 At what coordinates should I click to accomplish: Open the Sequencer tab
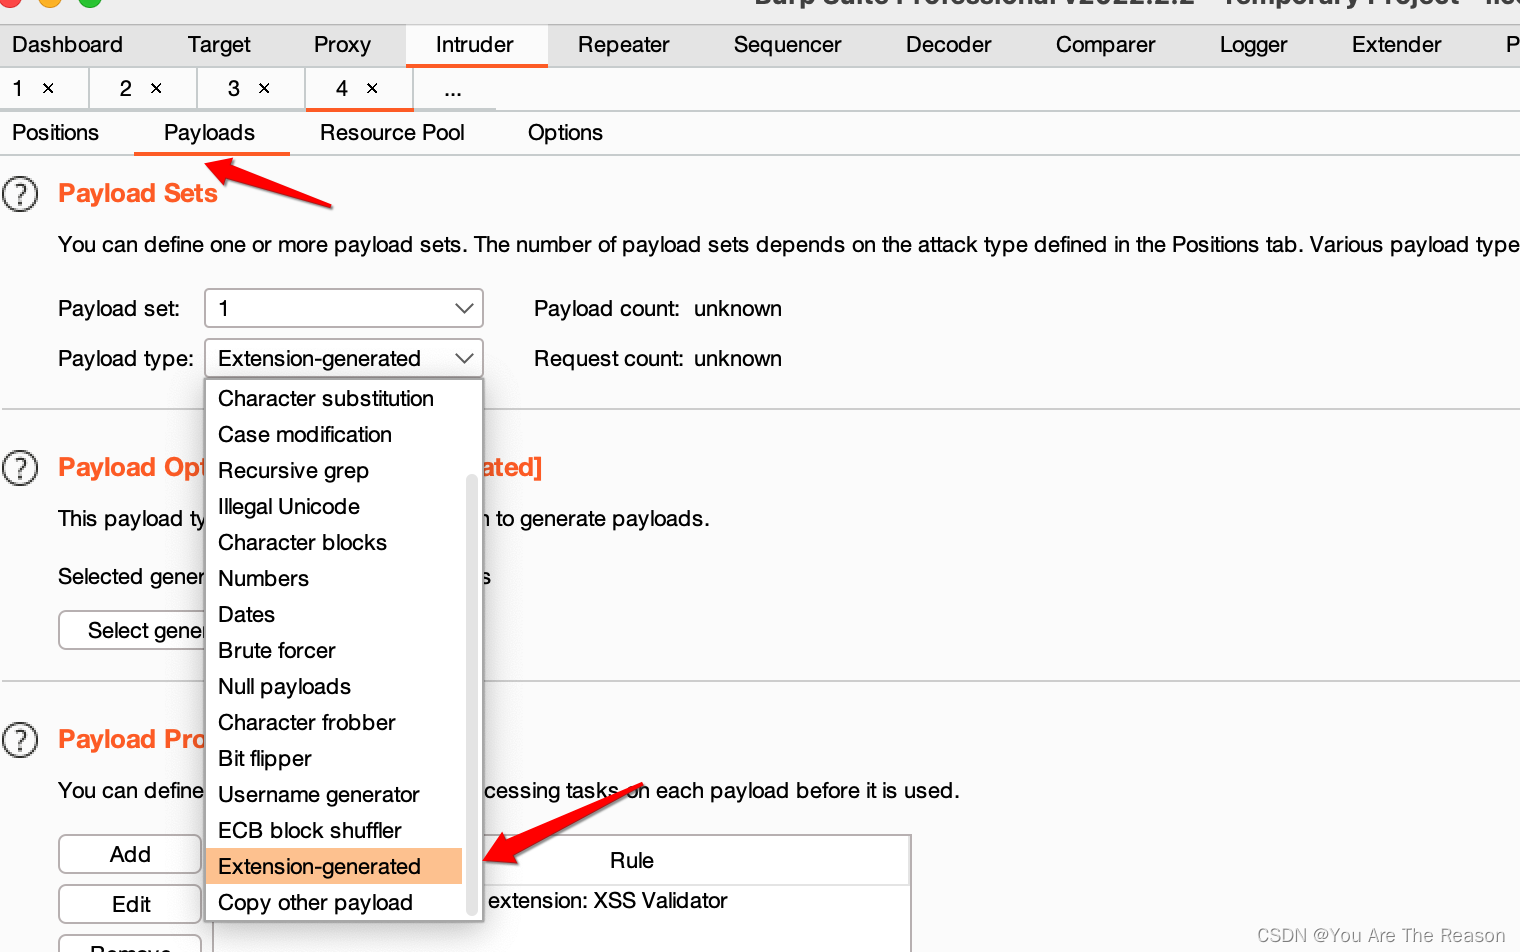click(788, 45)
